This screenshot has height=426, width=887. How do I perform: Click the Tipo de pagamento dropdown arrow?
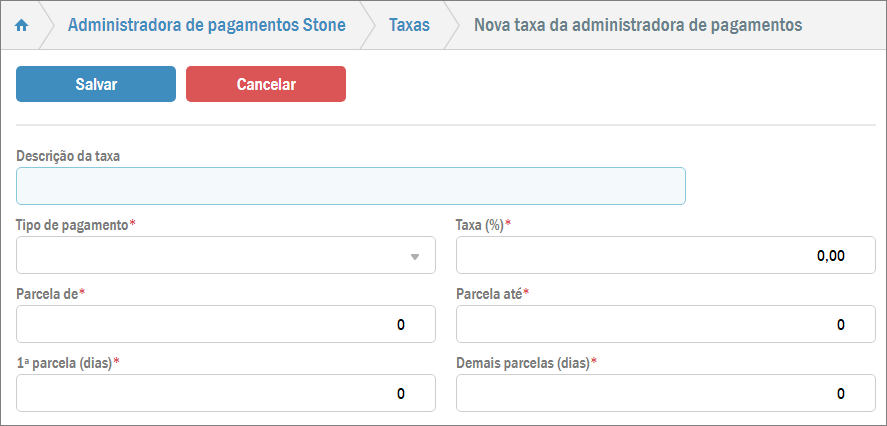(415, 256)
